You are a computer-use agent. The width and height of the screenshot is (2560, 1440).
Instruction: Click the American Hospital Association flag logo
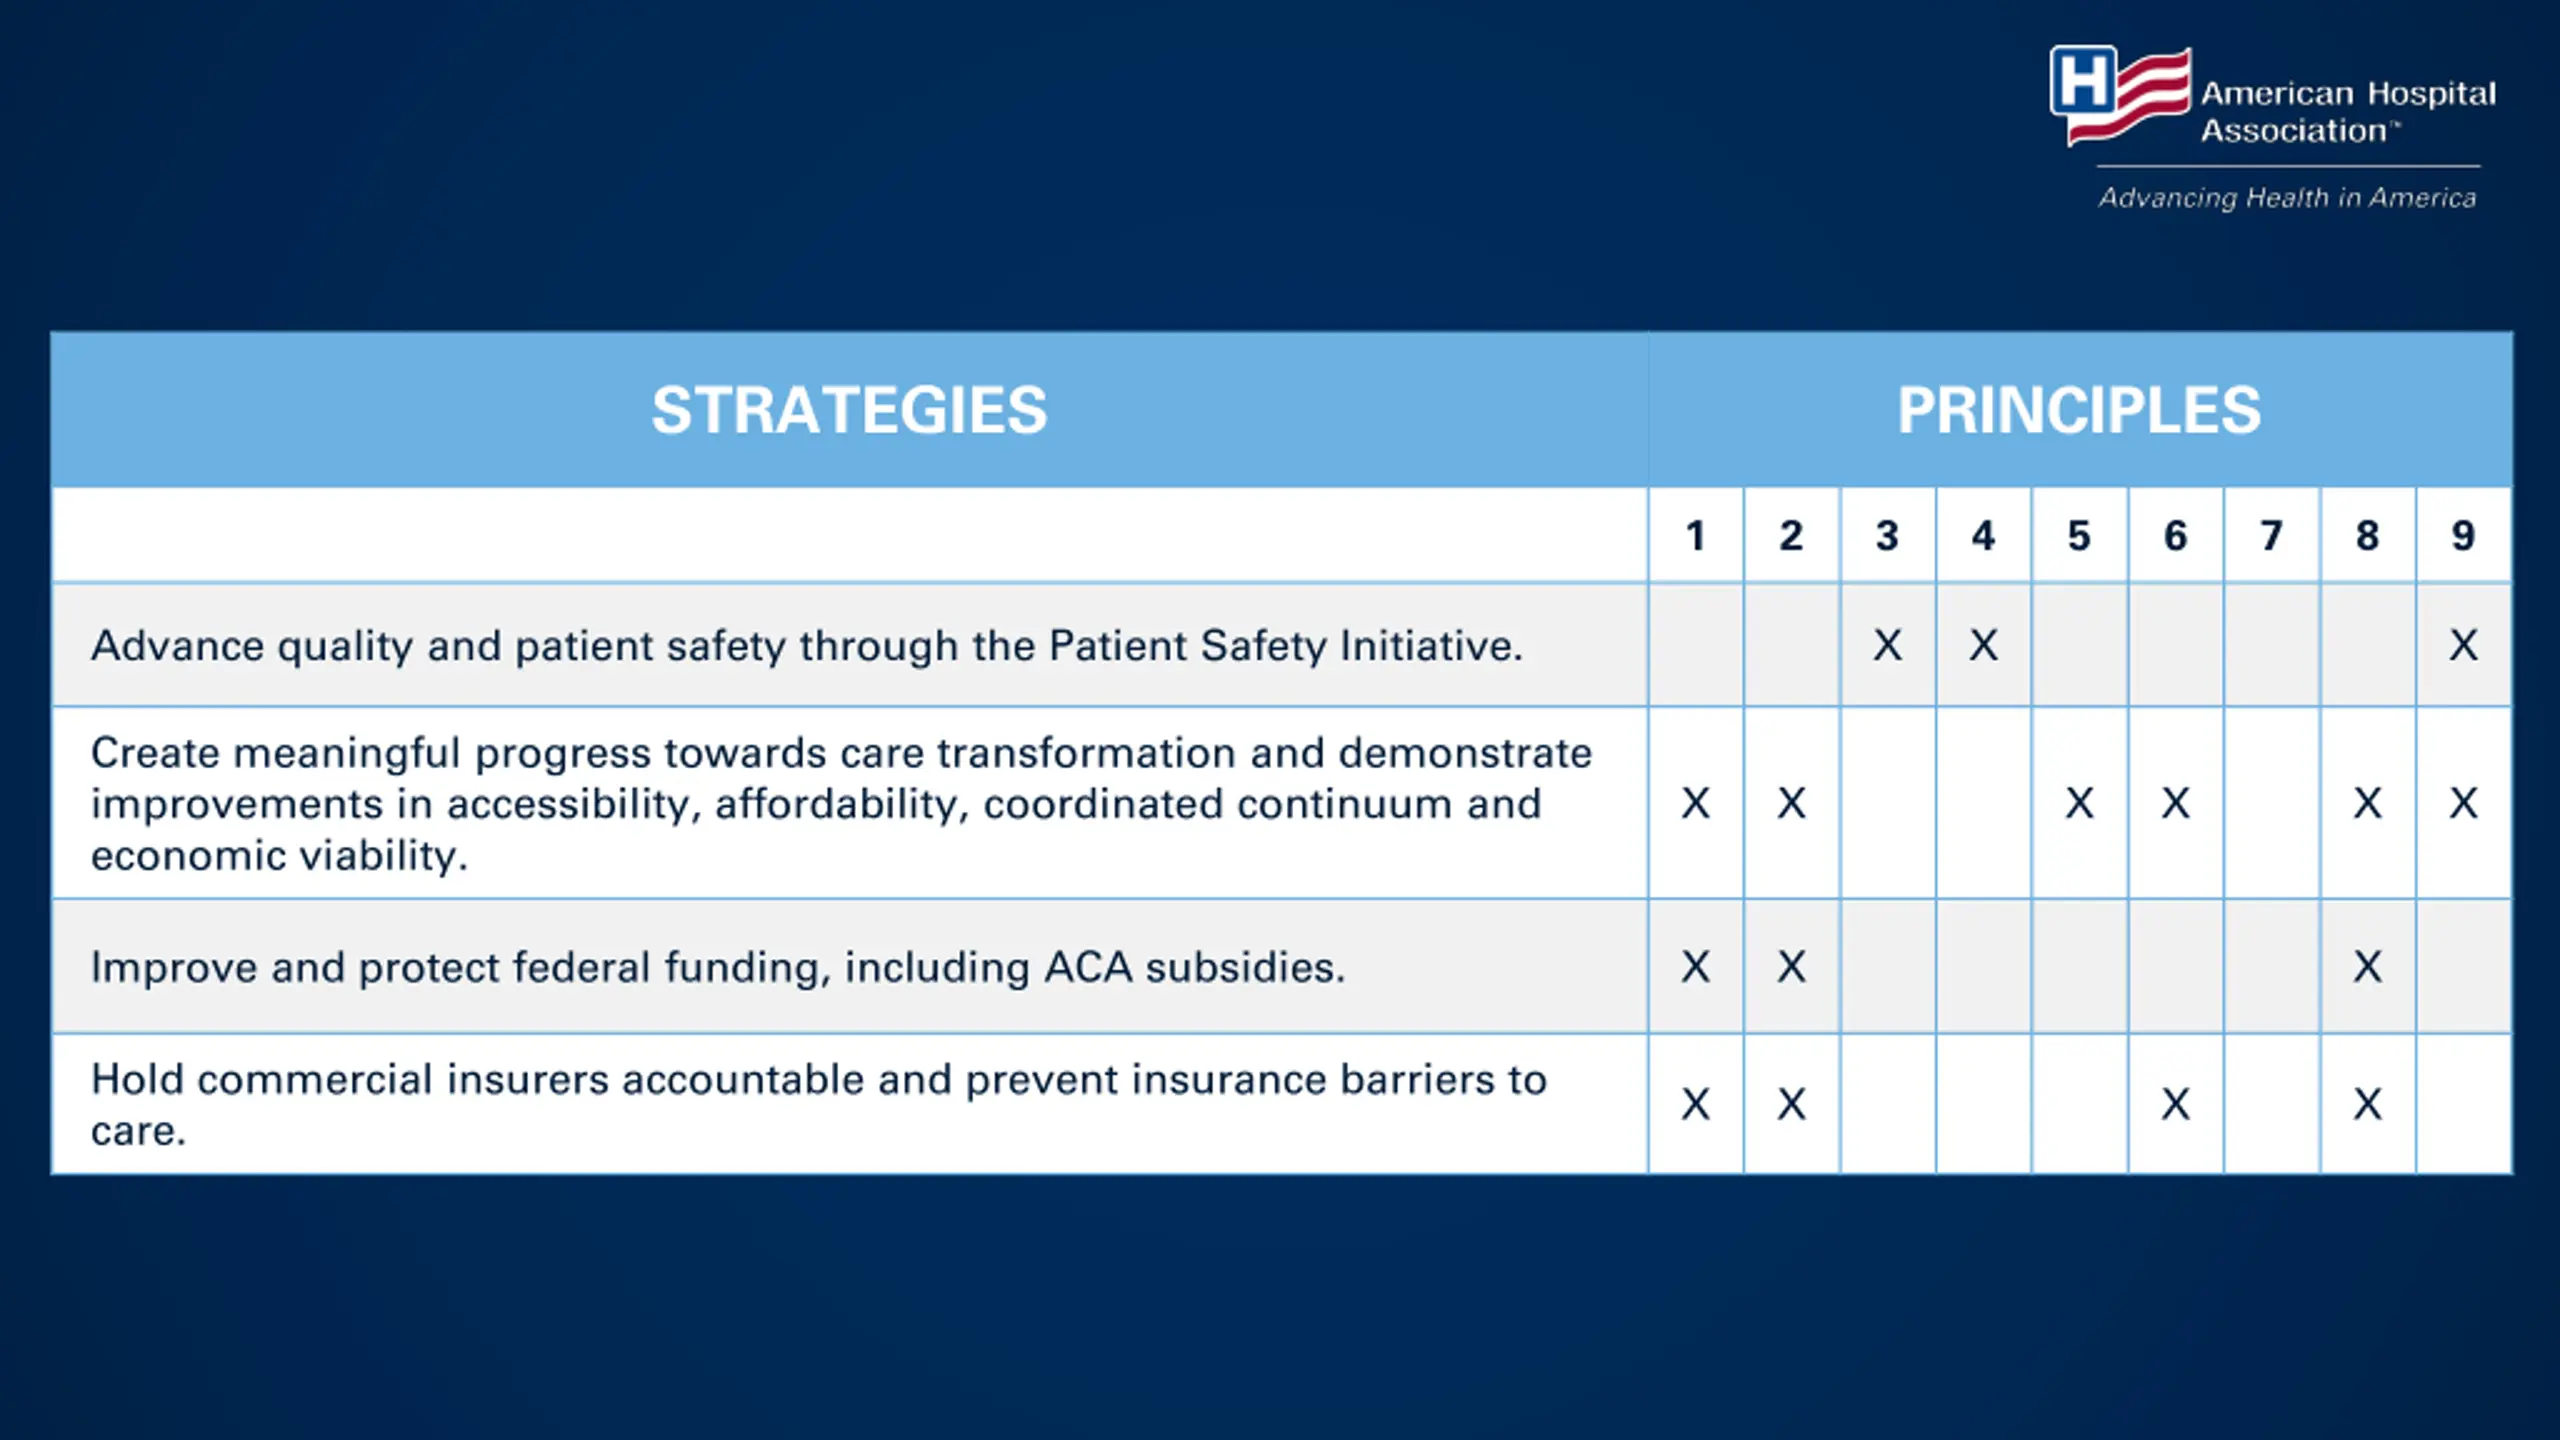click(2120, 95)
